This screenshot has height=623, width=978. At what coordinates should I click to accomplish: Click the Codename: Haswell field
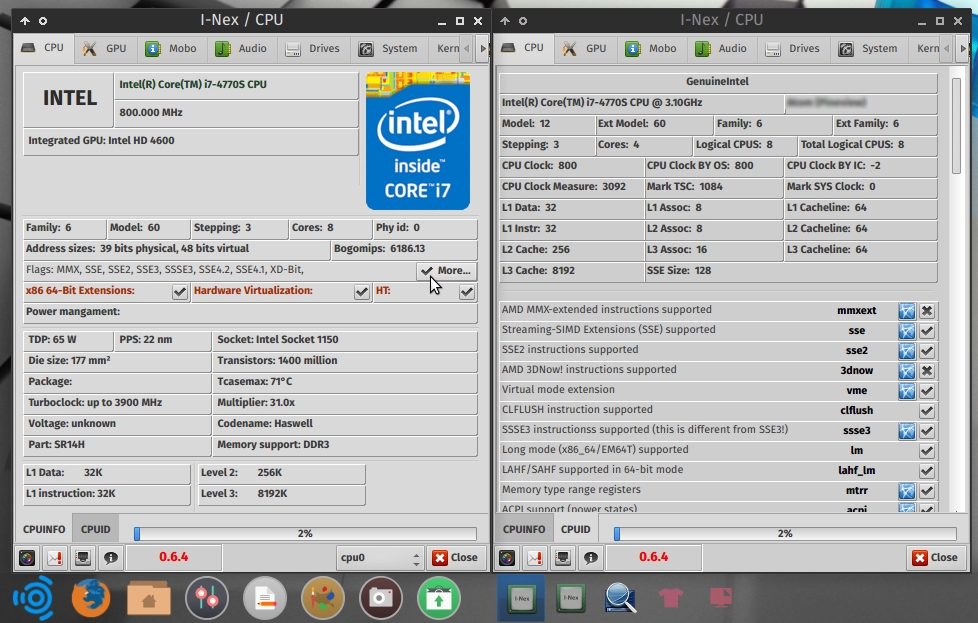click(x=345, y=425)
